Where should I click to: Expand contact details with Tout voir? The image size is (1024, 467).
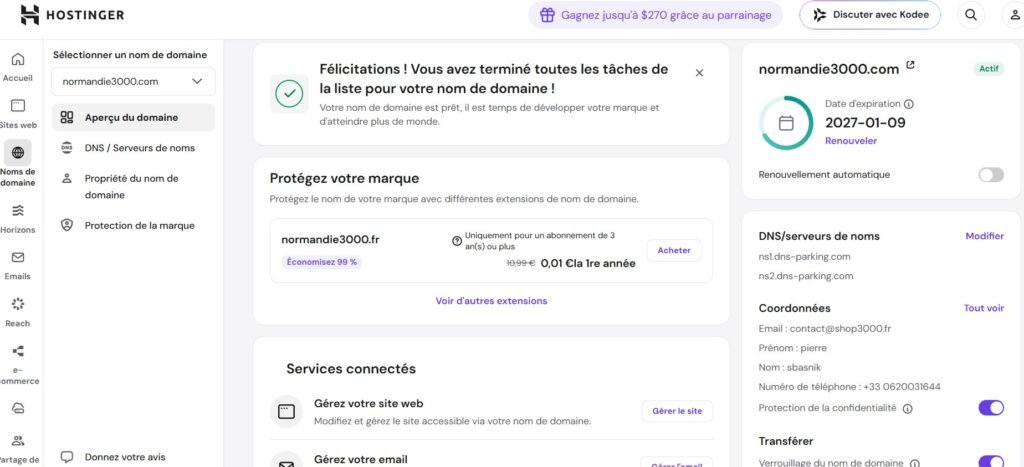[x=984, y=308]
